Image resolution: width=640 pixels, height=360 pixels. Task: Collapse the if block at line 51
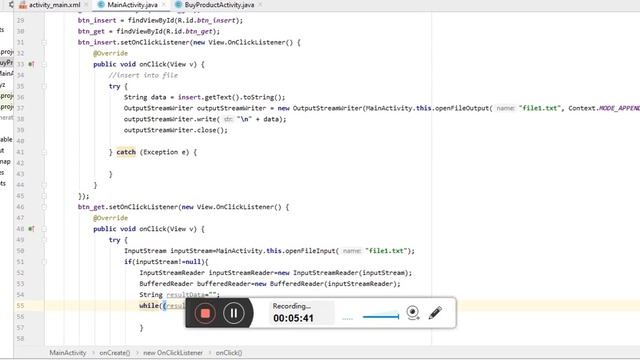pos(44,262)
